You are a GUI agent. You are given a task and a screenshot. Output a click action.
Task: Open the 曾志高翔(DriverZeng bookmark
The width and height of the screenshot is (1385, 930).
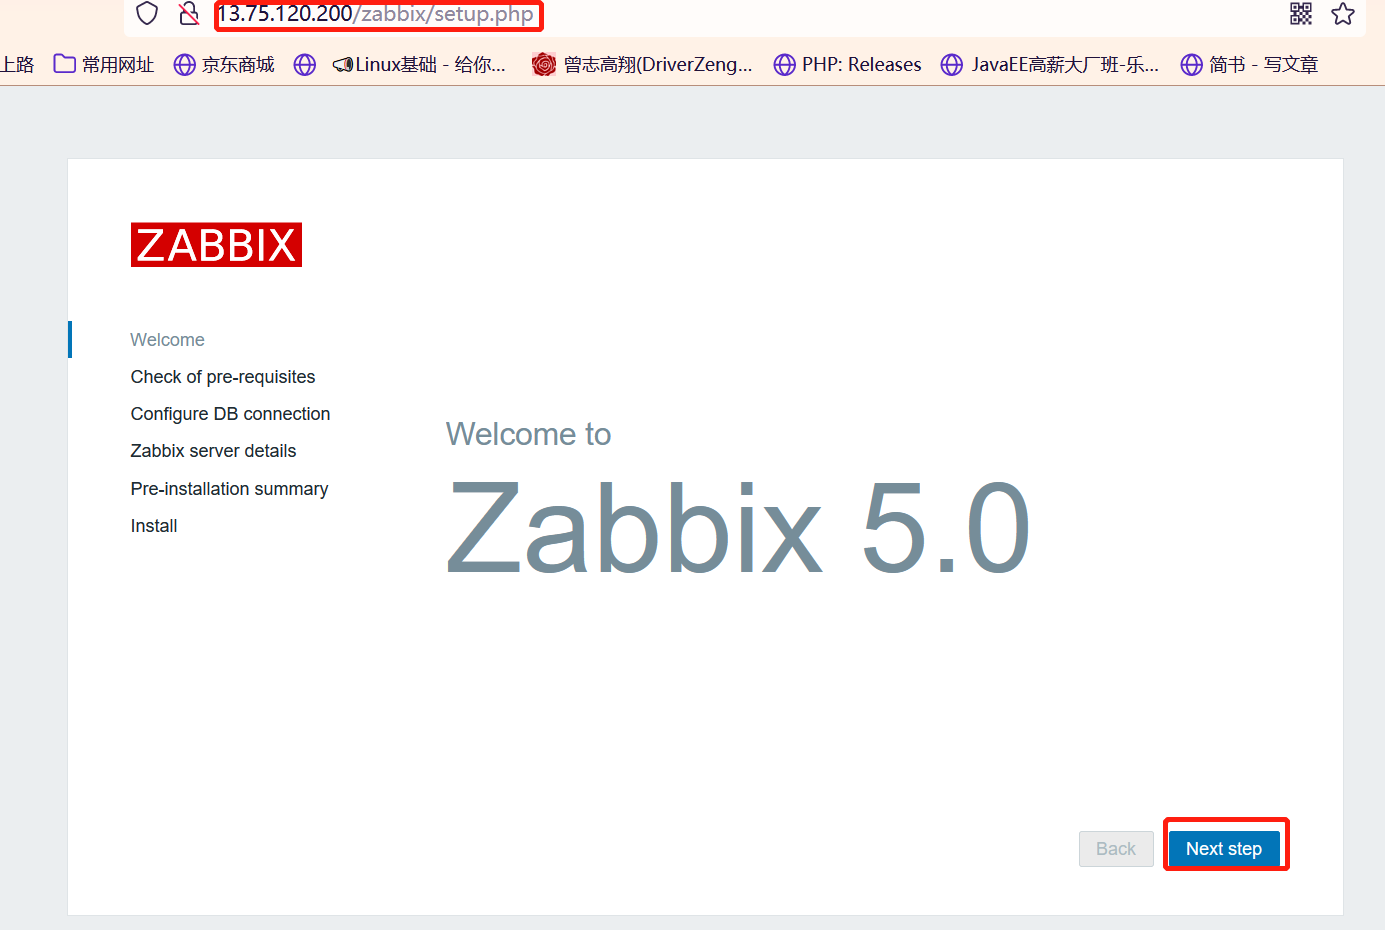coord(642,65)
